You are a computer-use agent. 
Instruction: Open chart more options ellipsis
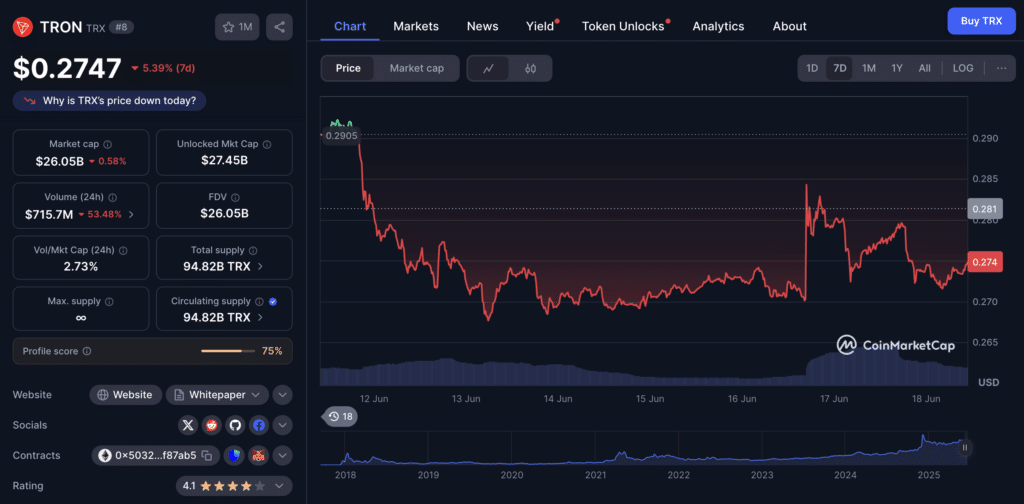(x=1001, y=68)
